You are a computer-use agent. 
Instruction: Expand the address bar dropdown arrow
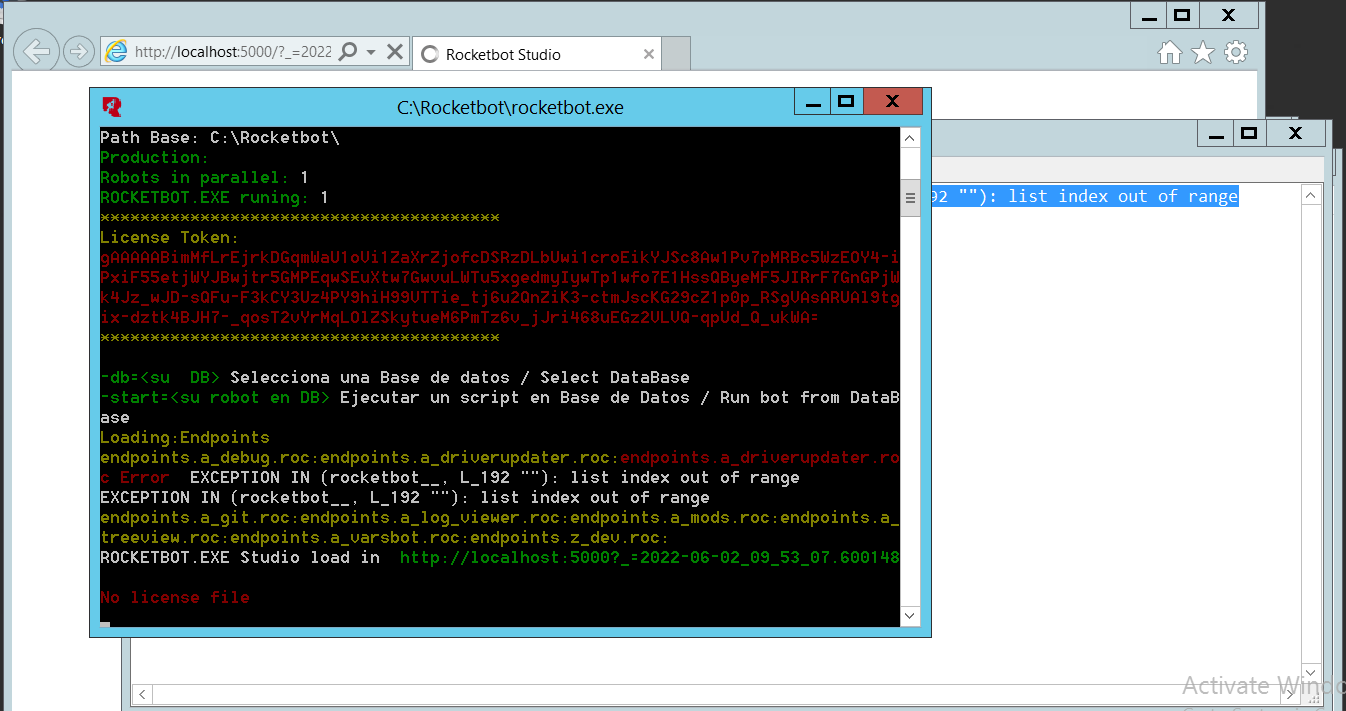click(371, 52)
